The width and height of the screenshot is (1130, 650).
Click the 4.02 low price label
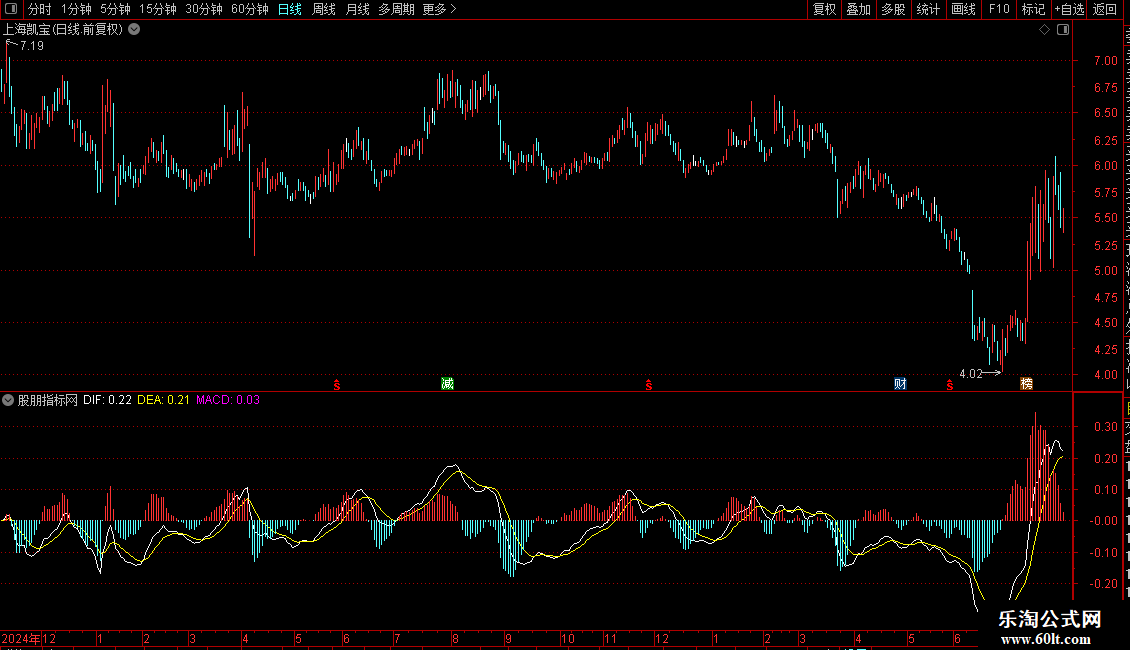(x=971, y=373)
